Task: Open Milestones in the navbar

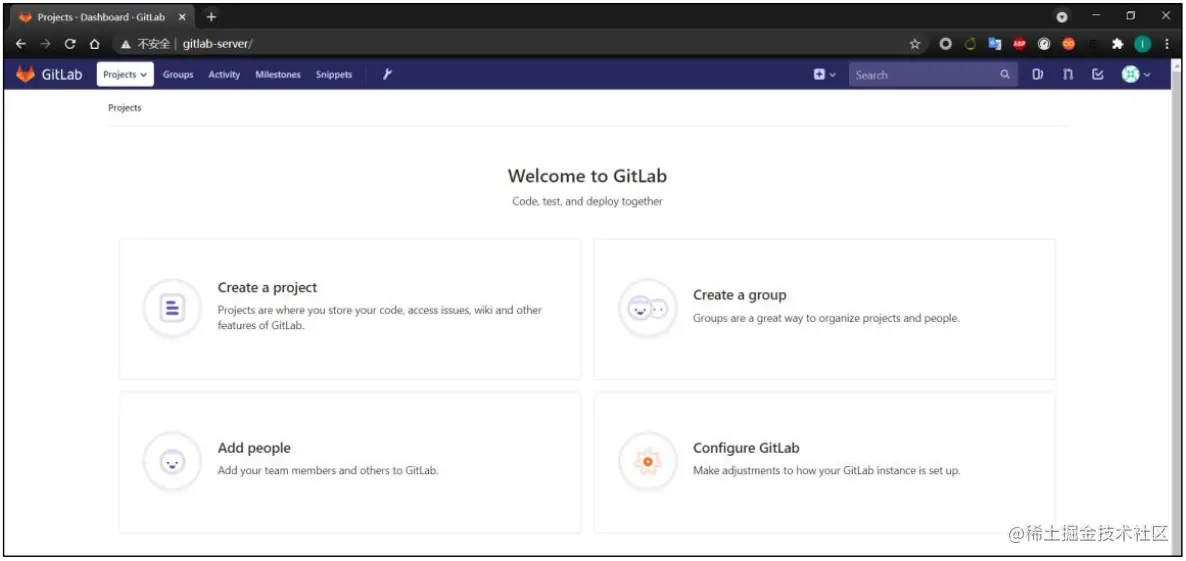Action: pos(278,75)
